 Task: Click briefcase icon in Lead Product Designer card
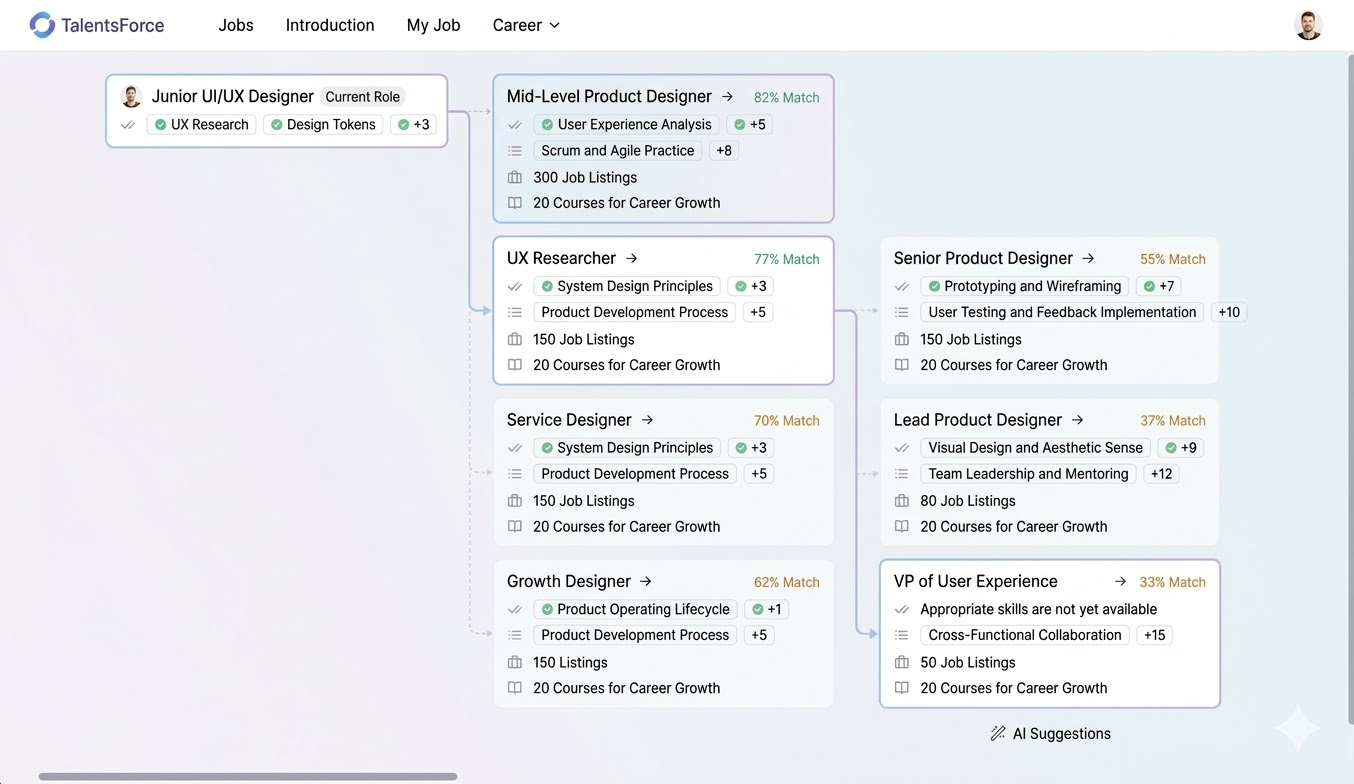pyautogui.click(x=901, y=501)
